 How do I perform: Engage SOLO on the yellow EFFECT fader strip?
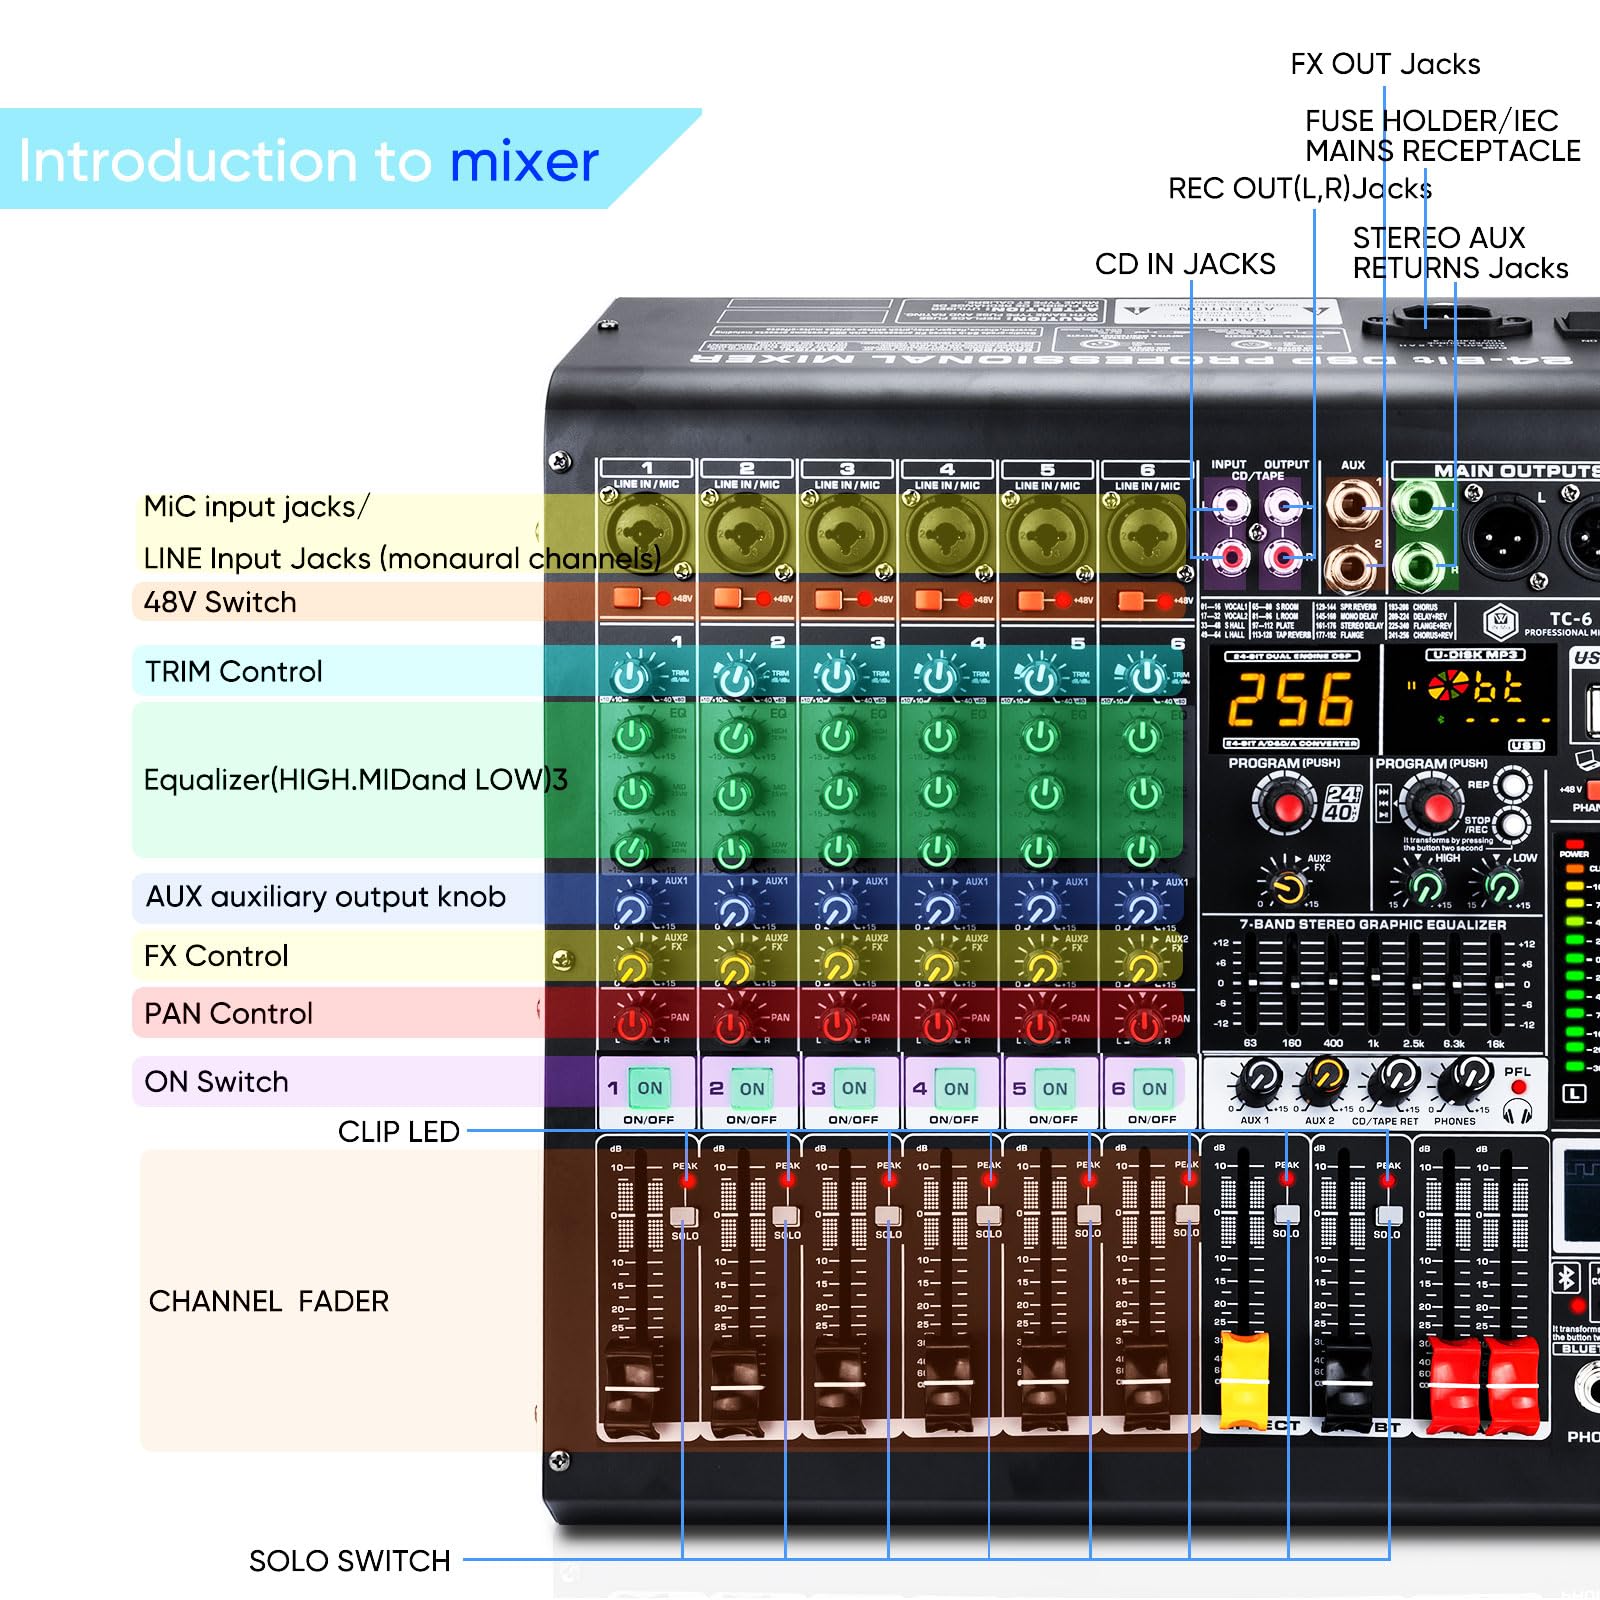tap(1287, 1214)
